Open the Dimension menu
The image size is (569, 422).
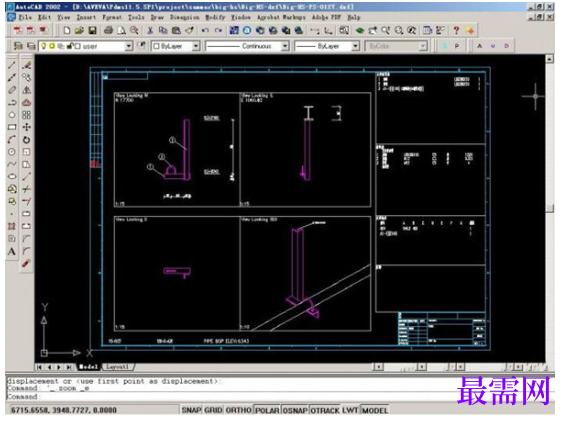[184, 17]
